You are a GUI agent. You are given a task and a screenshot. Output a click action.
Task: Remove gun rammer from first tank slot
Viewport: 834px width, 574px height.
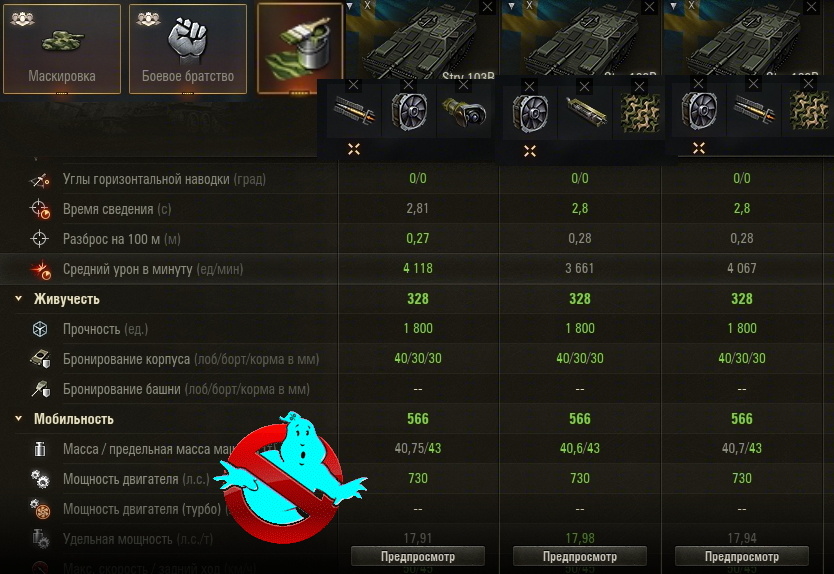click(x=353, y=85)
